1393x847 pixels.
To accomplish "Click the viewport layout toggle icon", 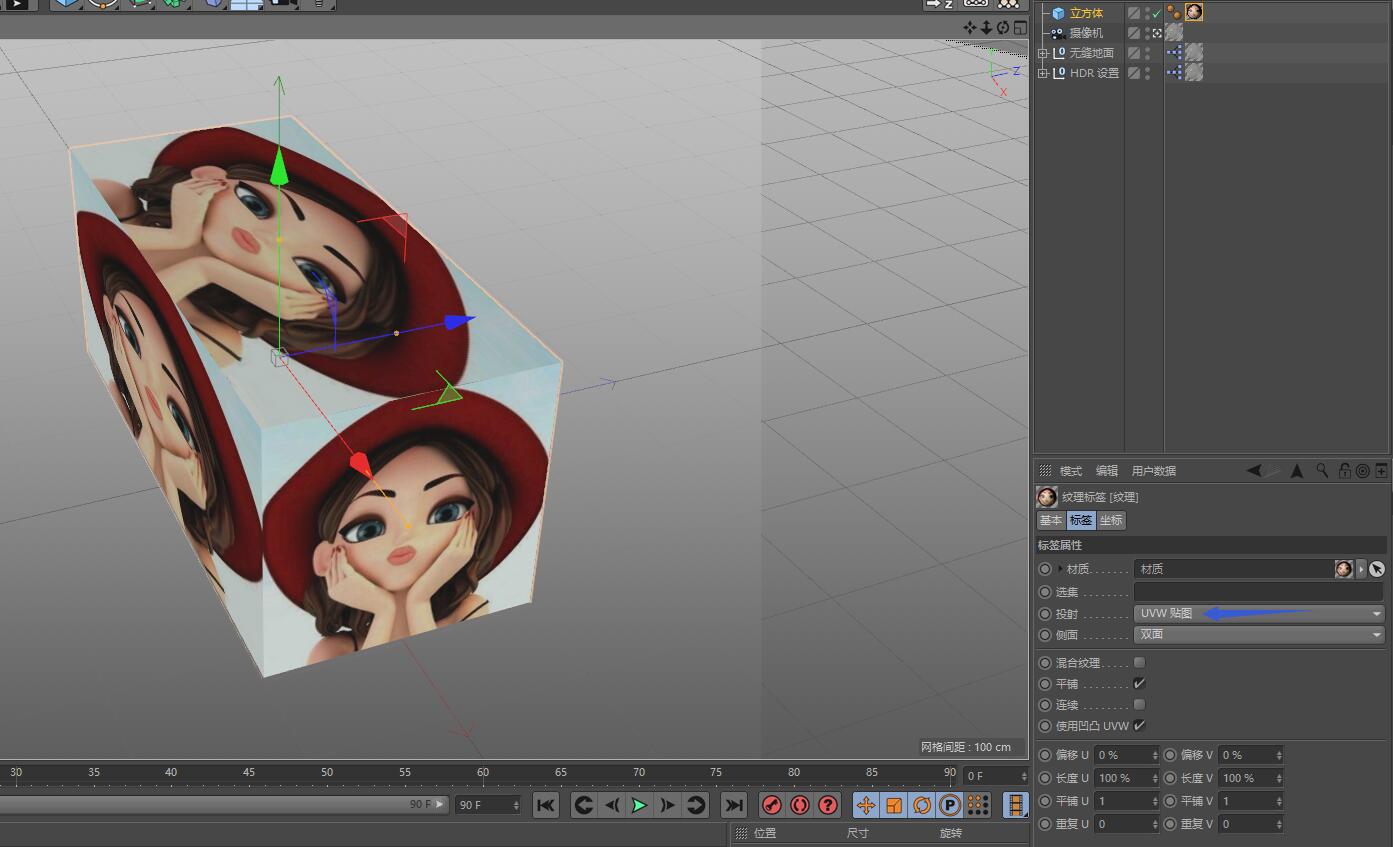I will [1020, 27].
